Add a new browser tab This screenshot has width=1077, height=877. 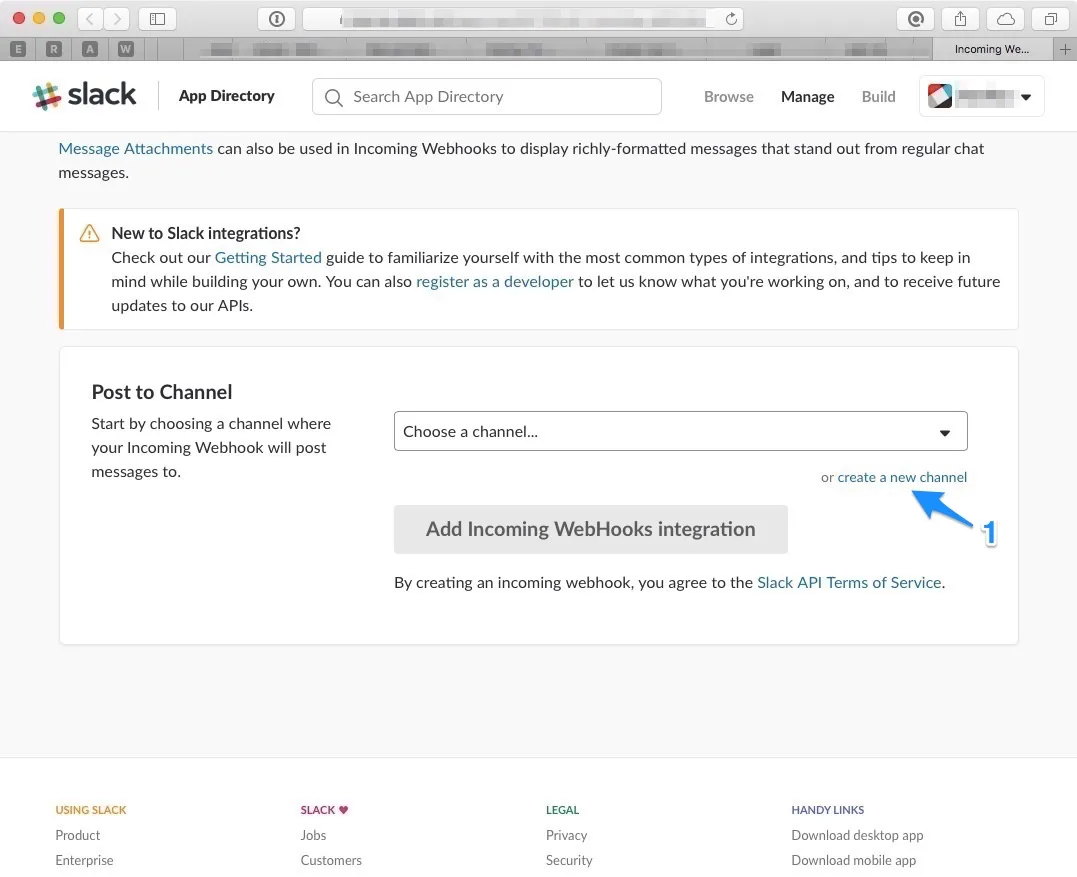(1065, 49)
